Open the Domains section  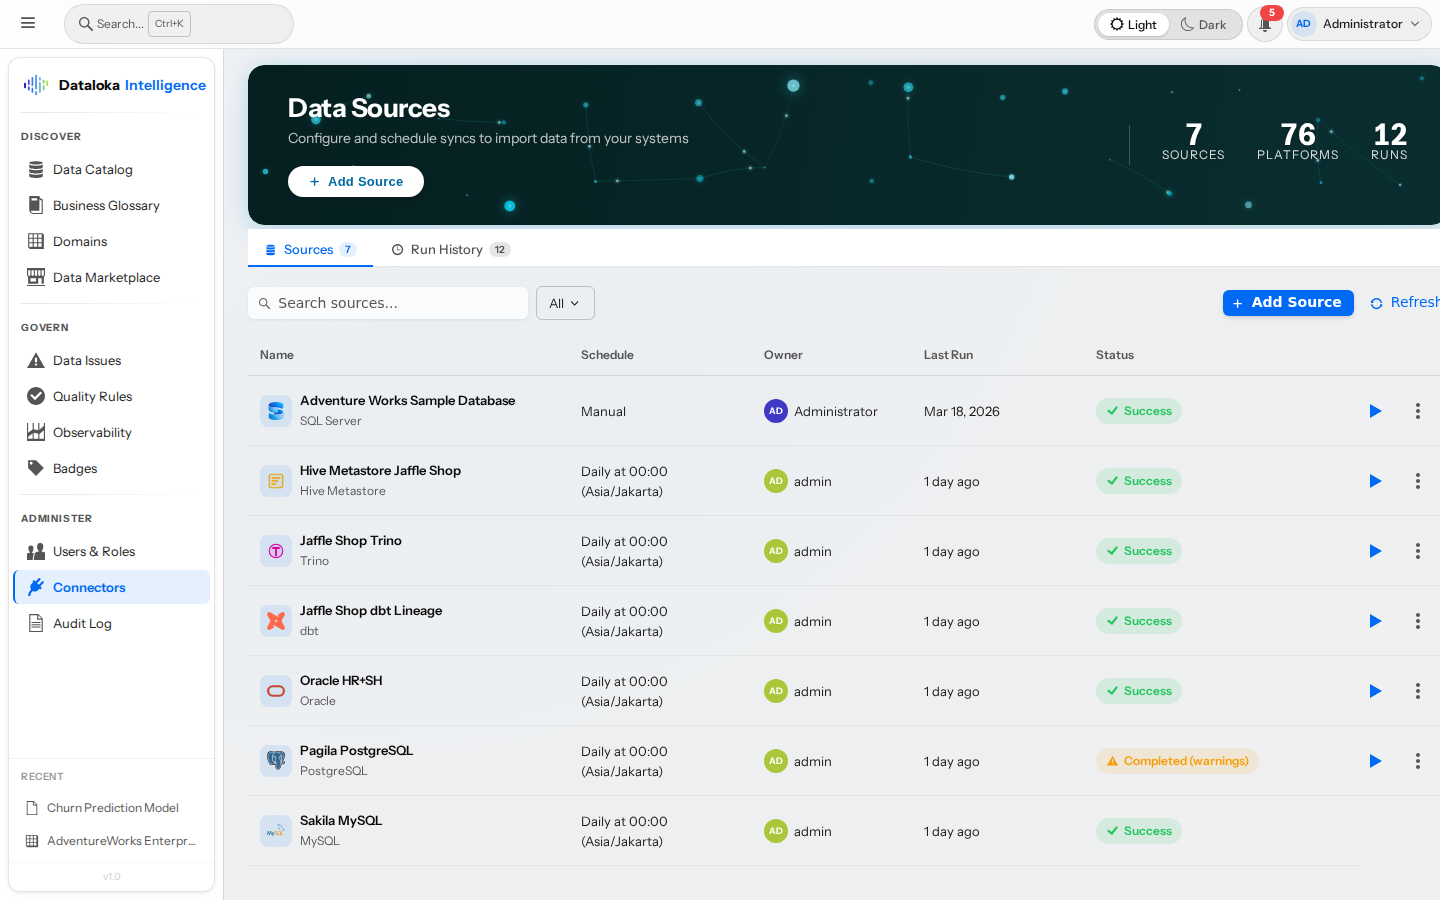[81, 241]
